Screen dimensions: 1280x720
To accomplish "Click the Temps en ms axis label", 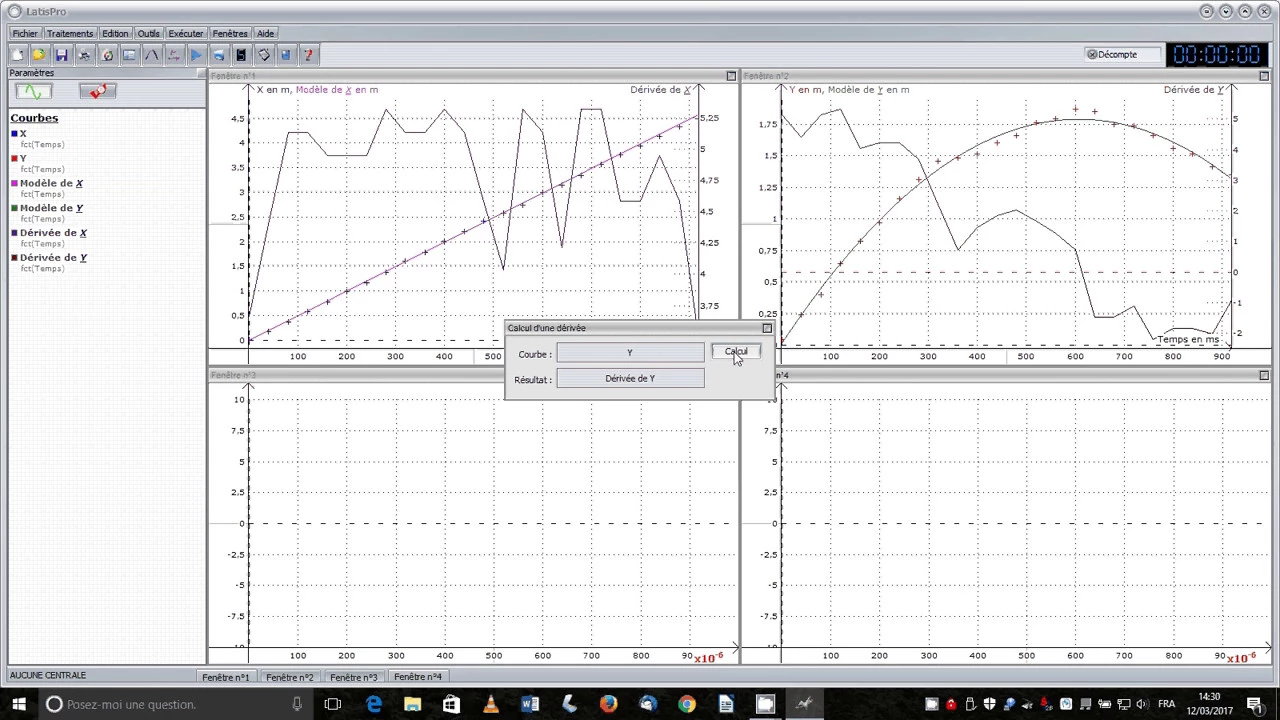I will coord(1188,340).
